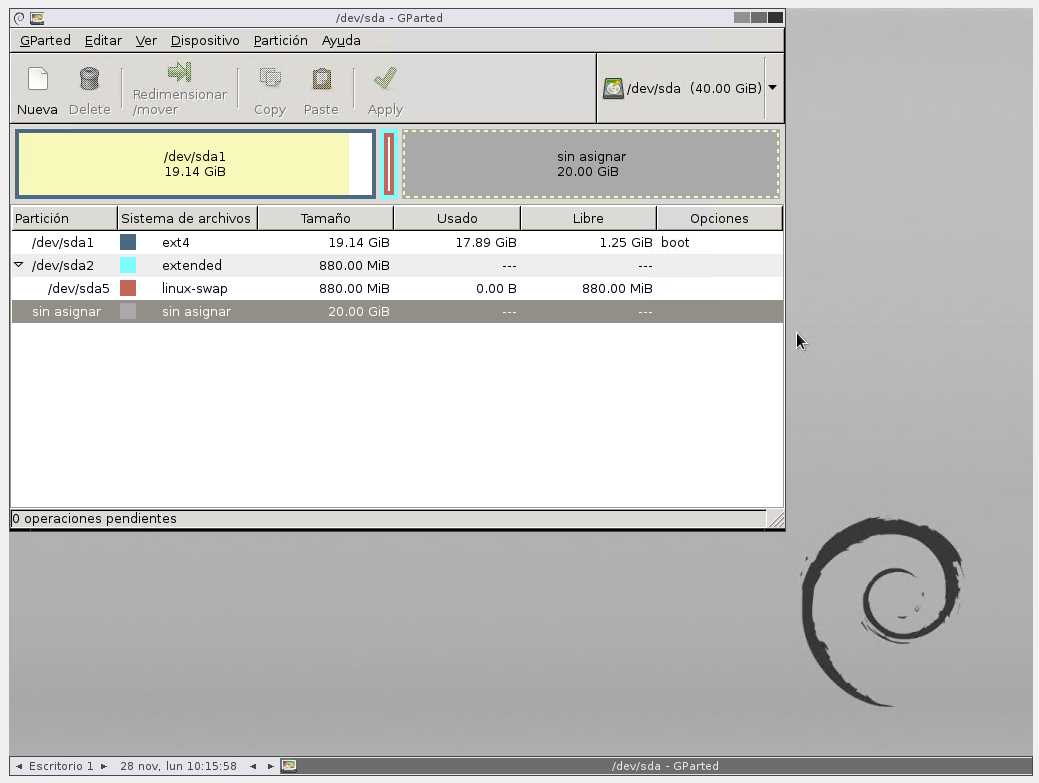Viewport: 1039px width, 783px height.
Task: Open the Dispositivo menu
Action: (x=205, y=40)
